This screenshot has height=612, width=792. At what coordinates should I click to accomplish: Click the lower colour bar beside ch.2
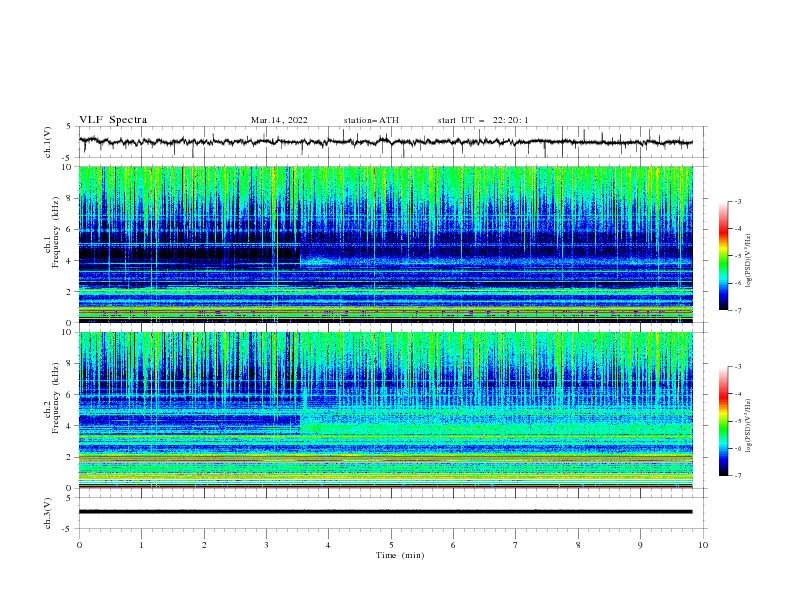click(x=724, y=421)
